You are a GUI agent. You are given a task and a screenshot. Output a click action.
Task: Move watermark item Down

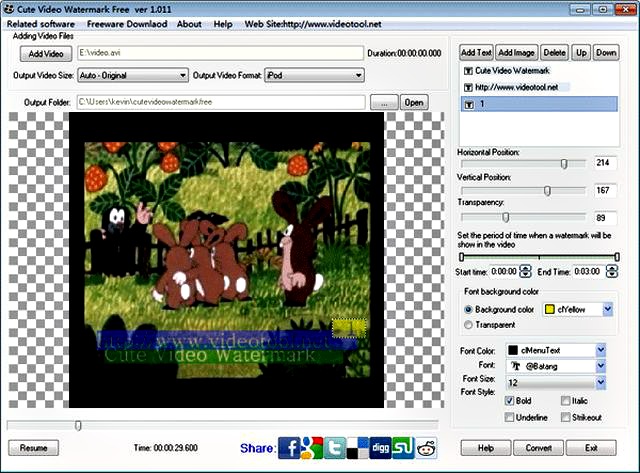point(606,52)
